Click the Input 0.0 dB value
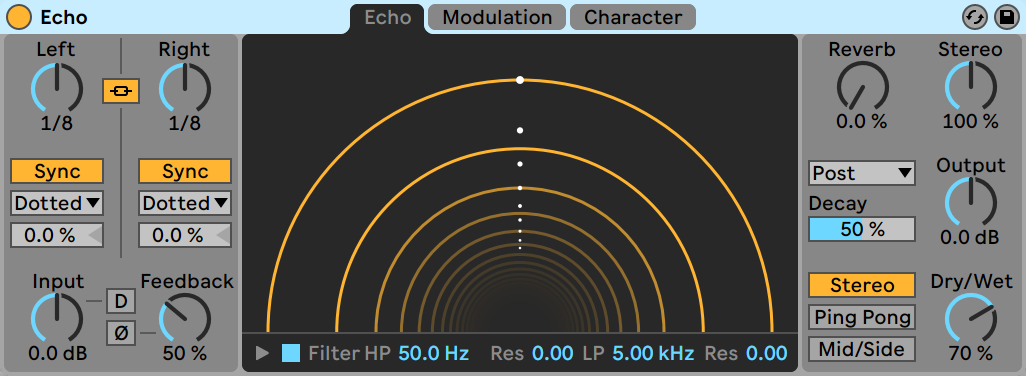The image size is (1026, 376). 57,354
